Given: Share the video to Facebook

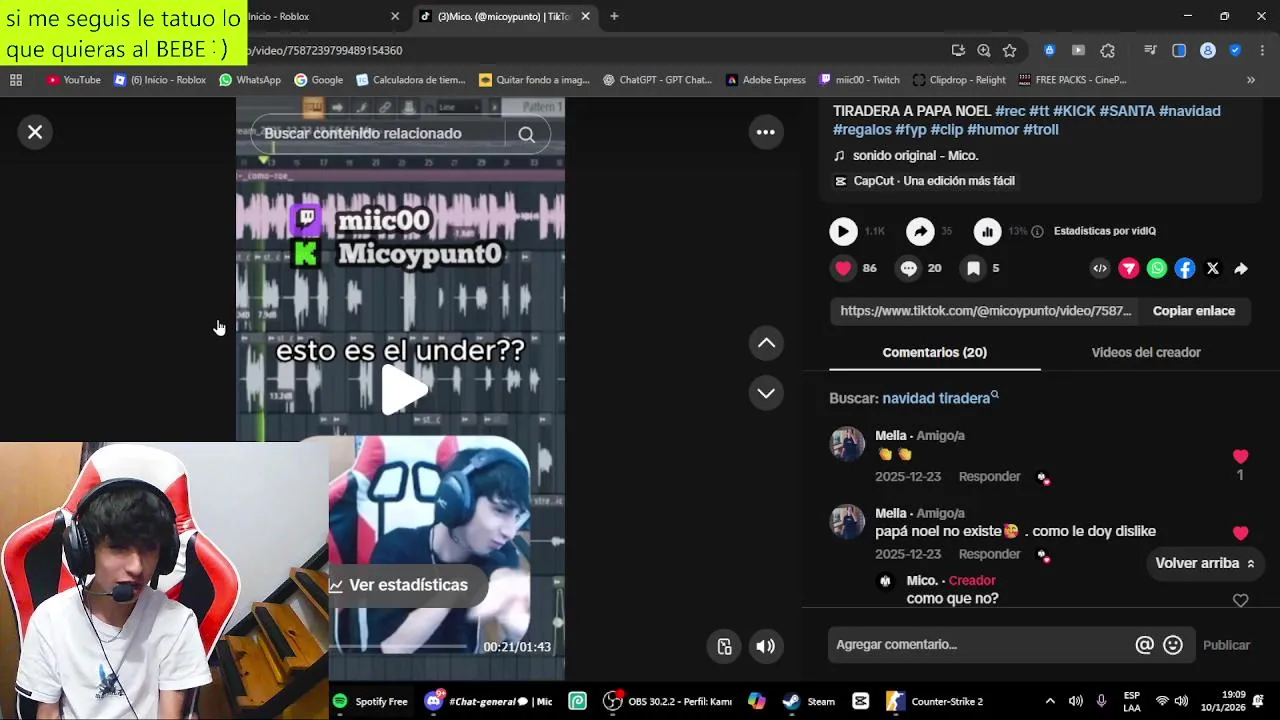Looking at the screenshot, I should (1185, 268).
